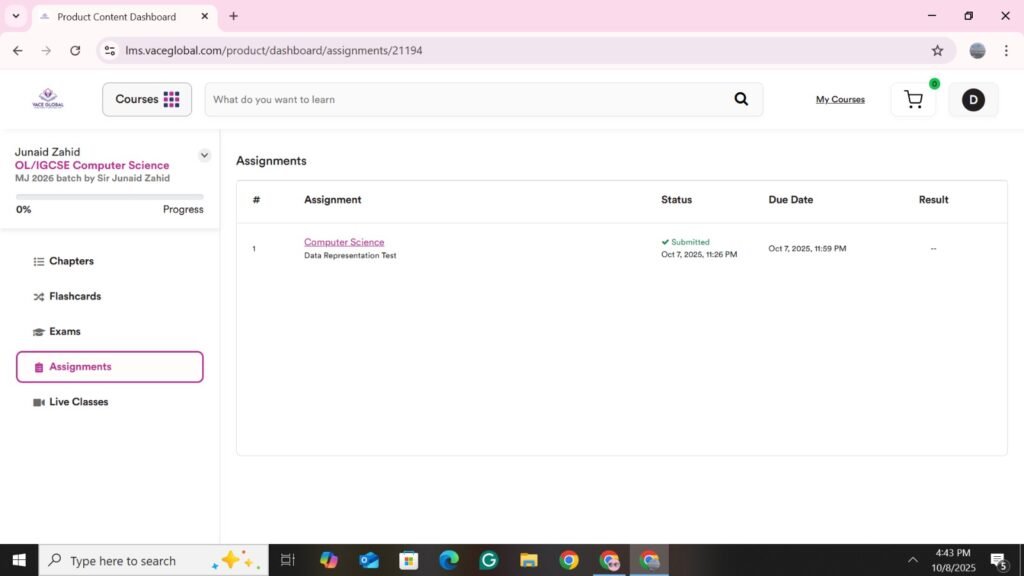Go to Chapters in sidebar
Viewport: 1024px width, 576px height.
point(71,261)
